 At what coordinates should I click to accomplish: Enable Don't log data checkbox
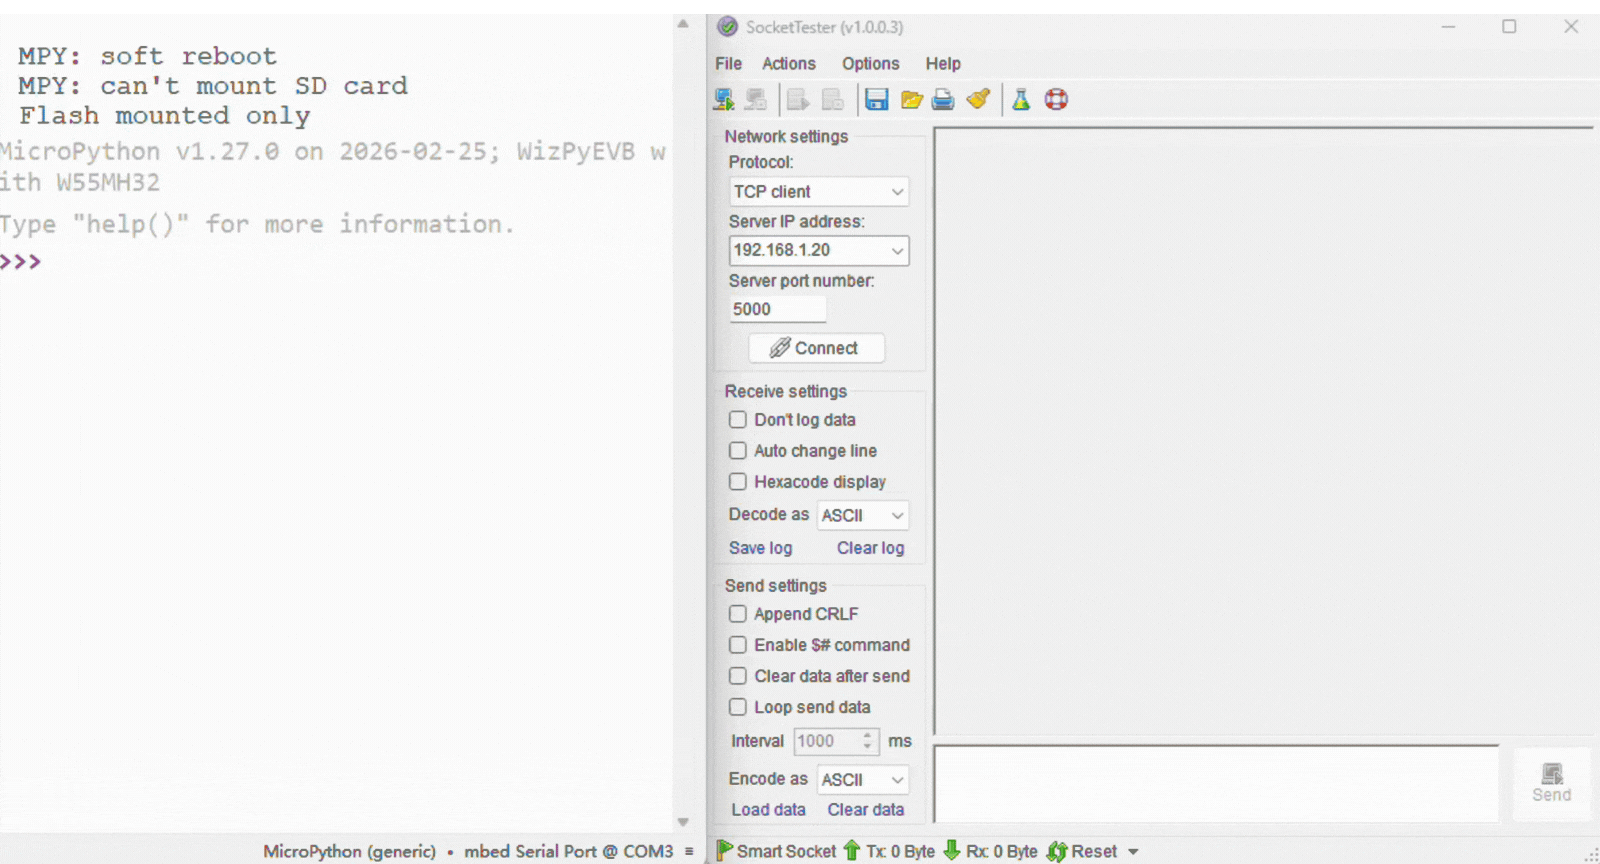(738, 420)
